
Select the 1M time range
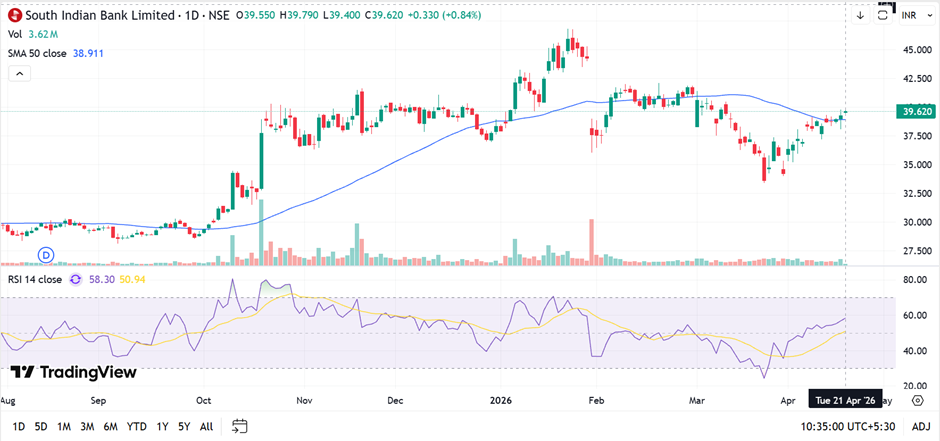point(63,427)
